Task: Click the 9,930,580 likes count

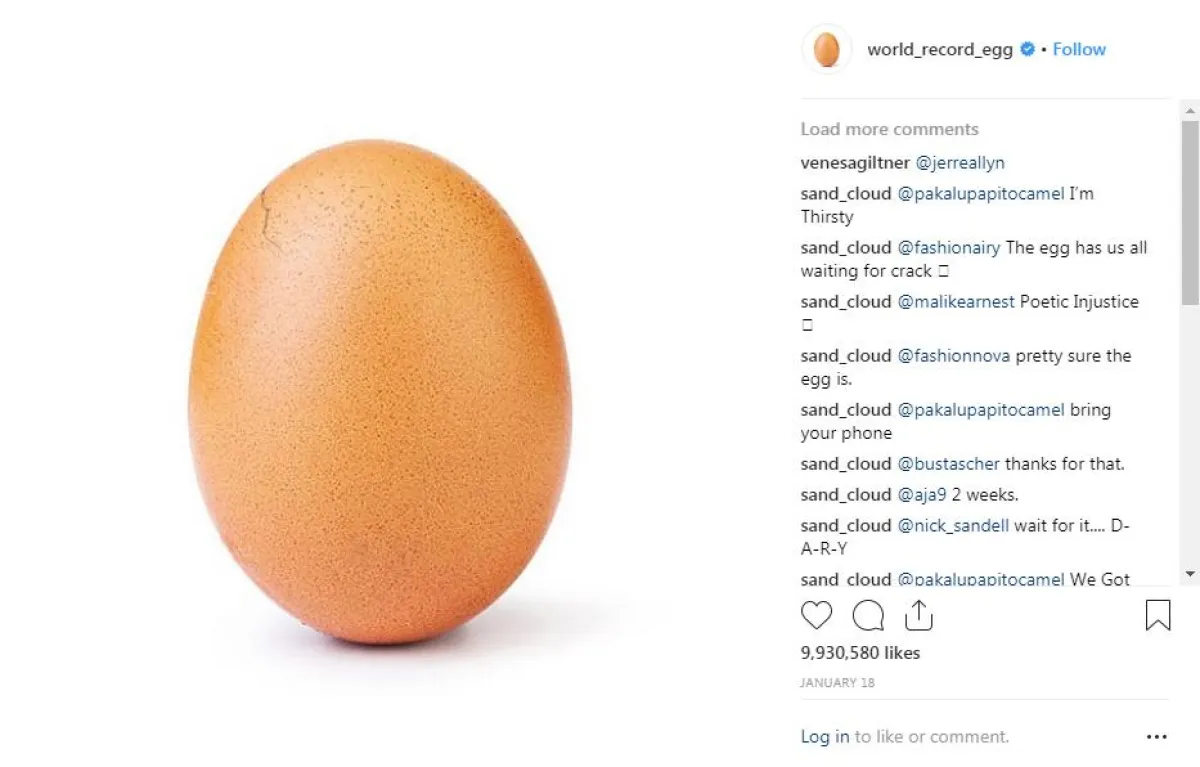Action: coord(860,653)
